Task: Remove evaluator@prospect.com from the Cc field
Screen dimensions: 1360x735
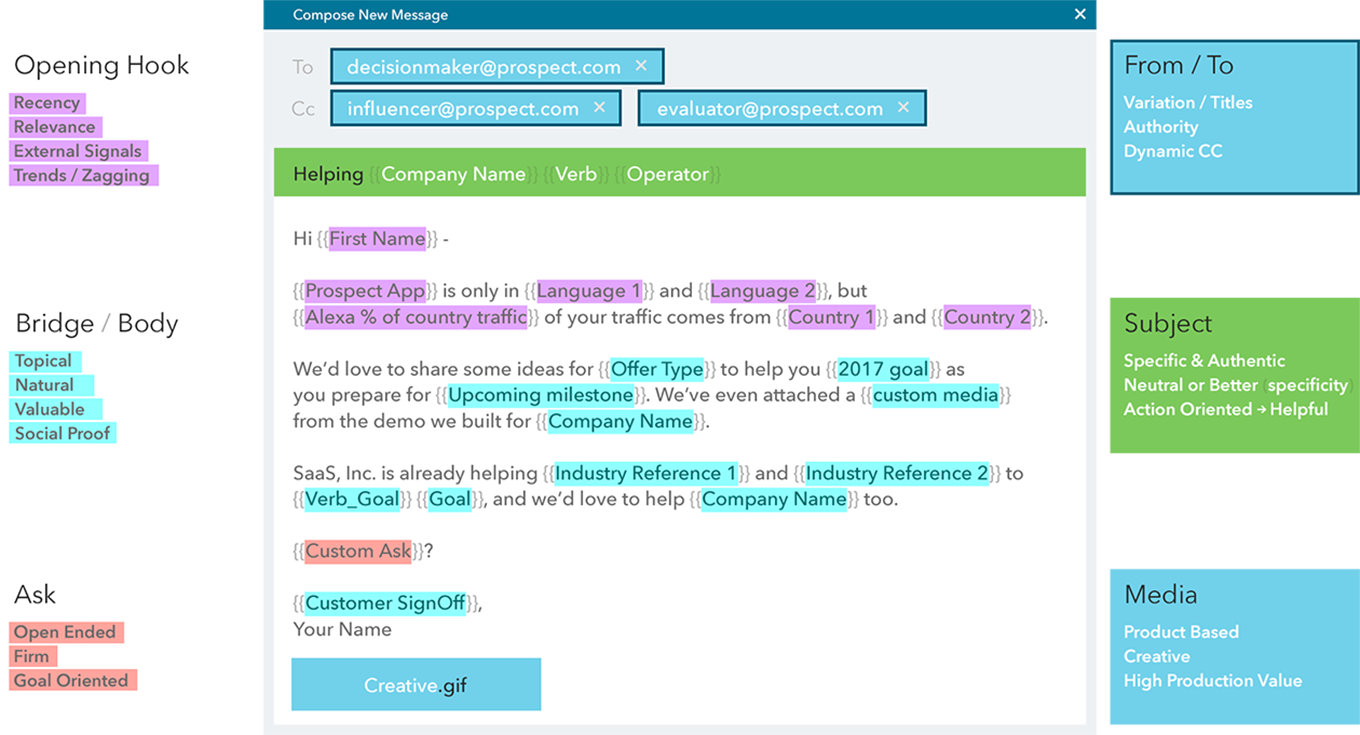Action: point(903,108)
